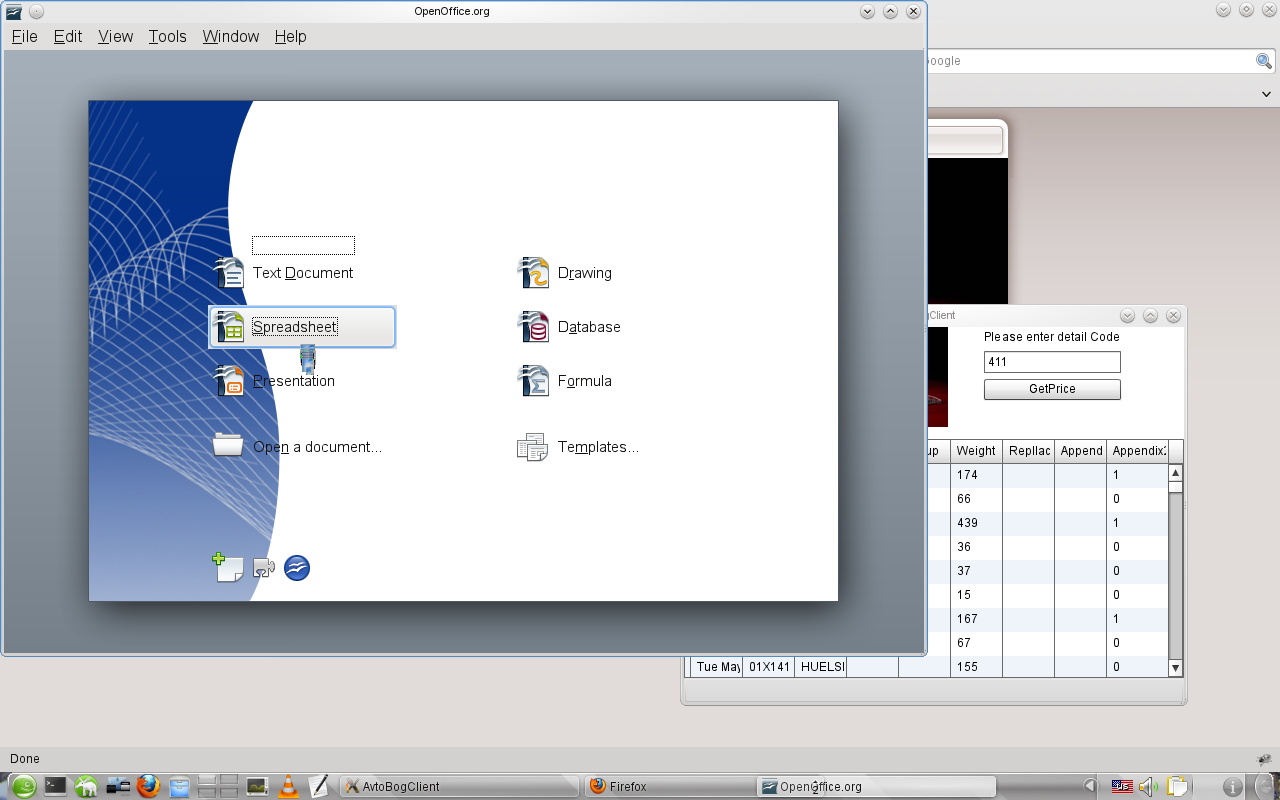
Task: Launch the terminal from the panel
Action: (55, 787)
